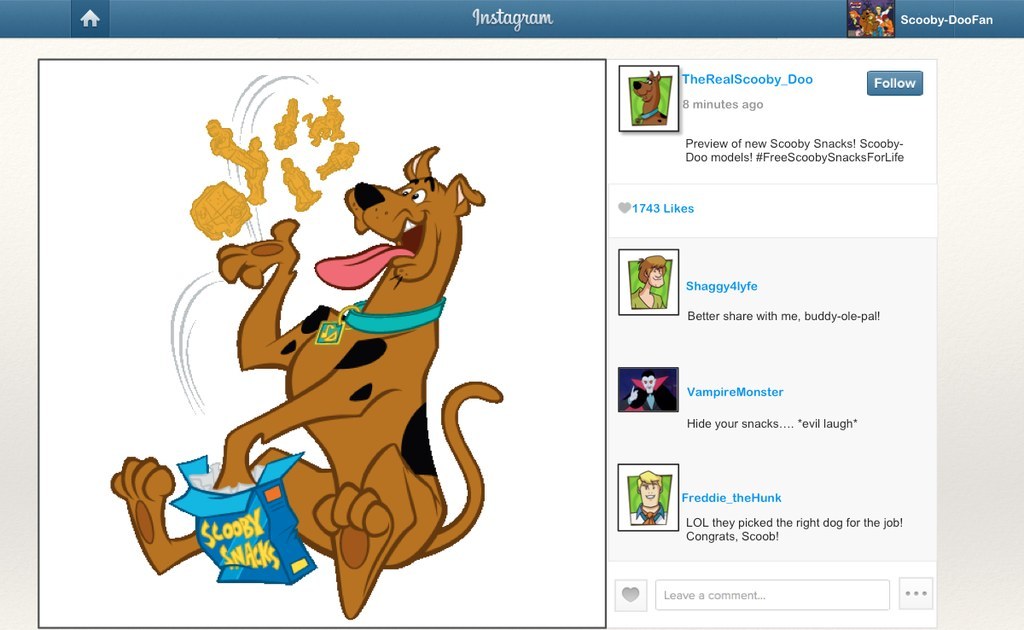
Task: Go to the Instagram home icon
Action: pos(90,18)
